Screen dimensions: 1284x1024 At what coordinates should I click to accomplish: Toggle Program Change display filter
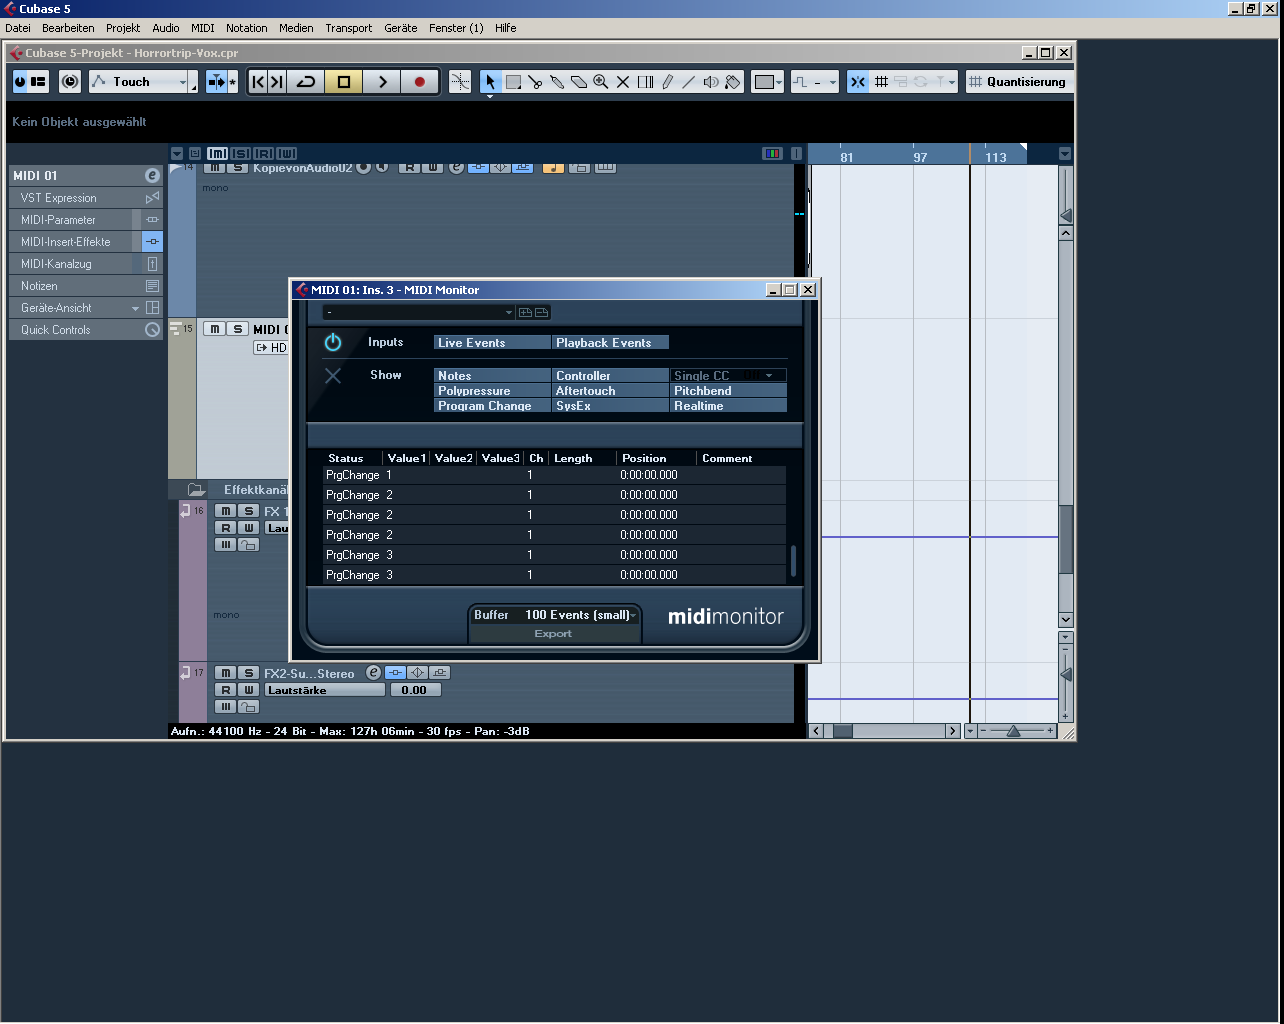[x=493, y=406]
